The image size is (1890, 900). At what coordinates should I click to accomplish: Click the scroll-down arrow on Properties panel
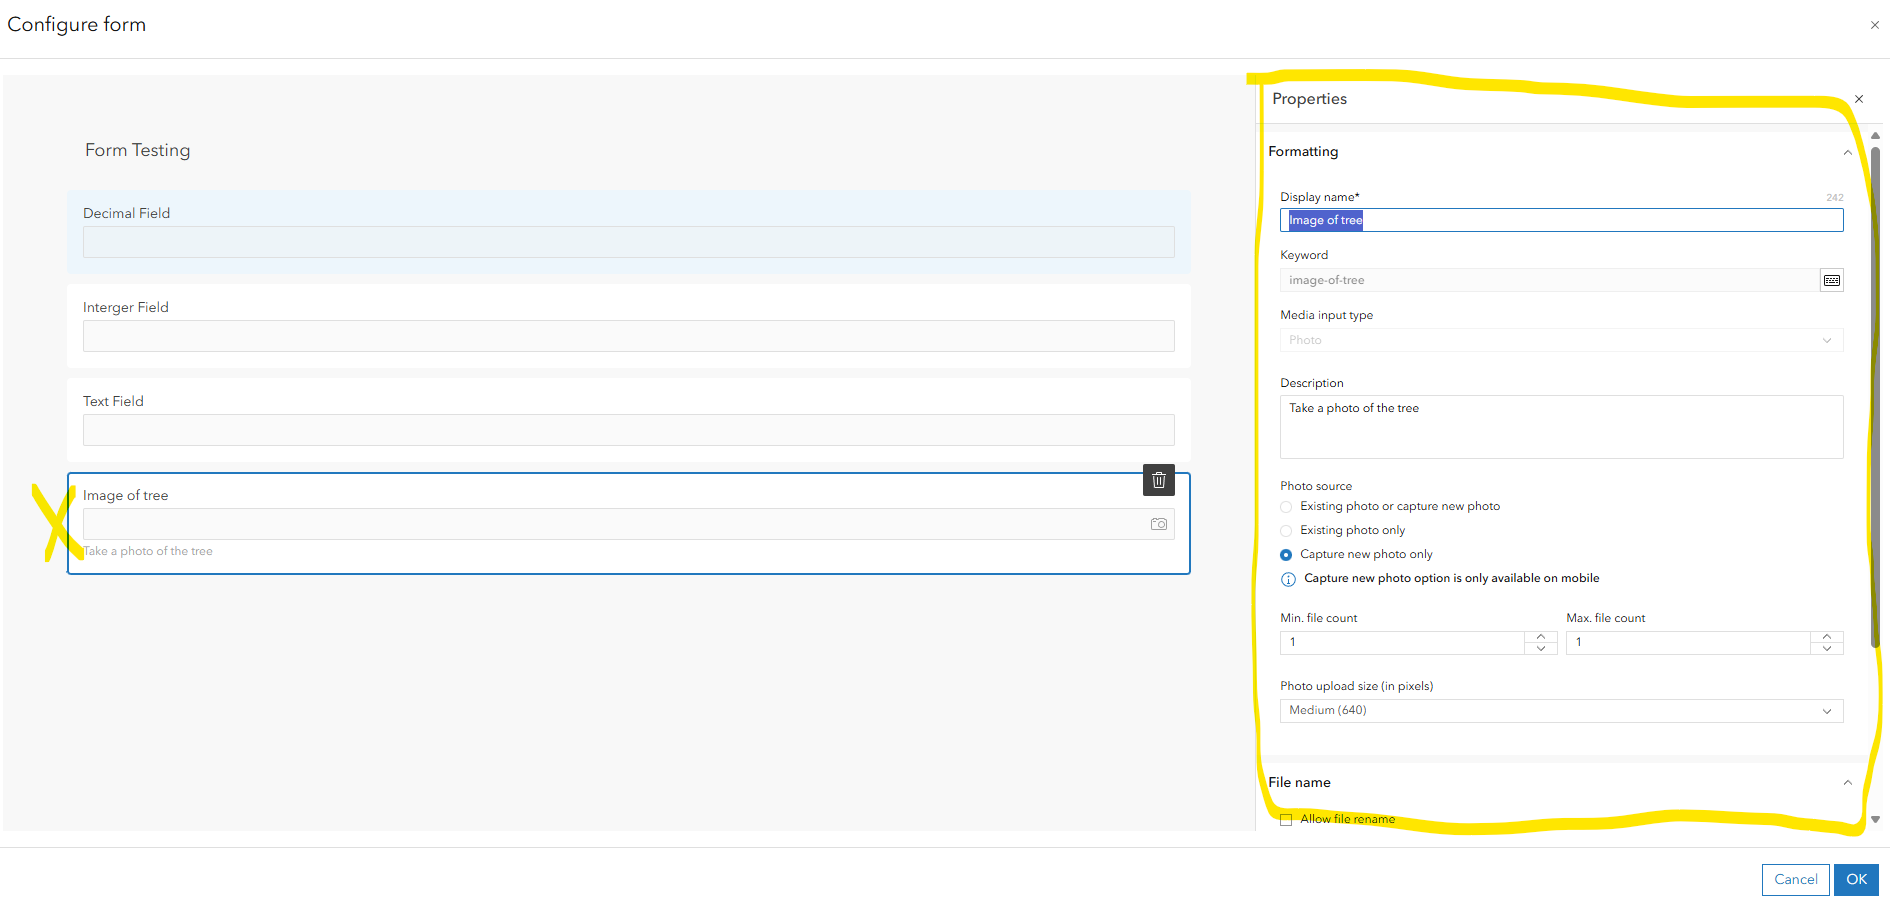click(1874, 818)
